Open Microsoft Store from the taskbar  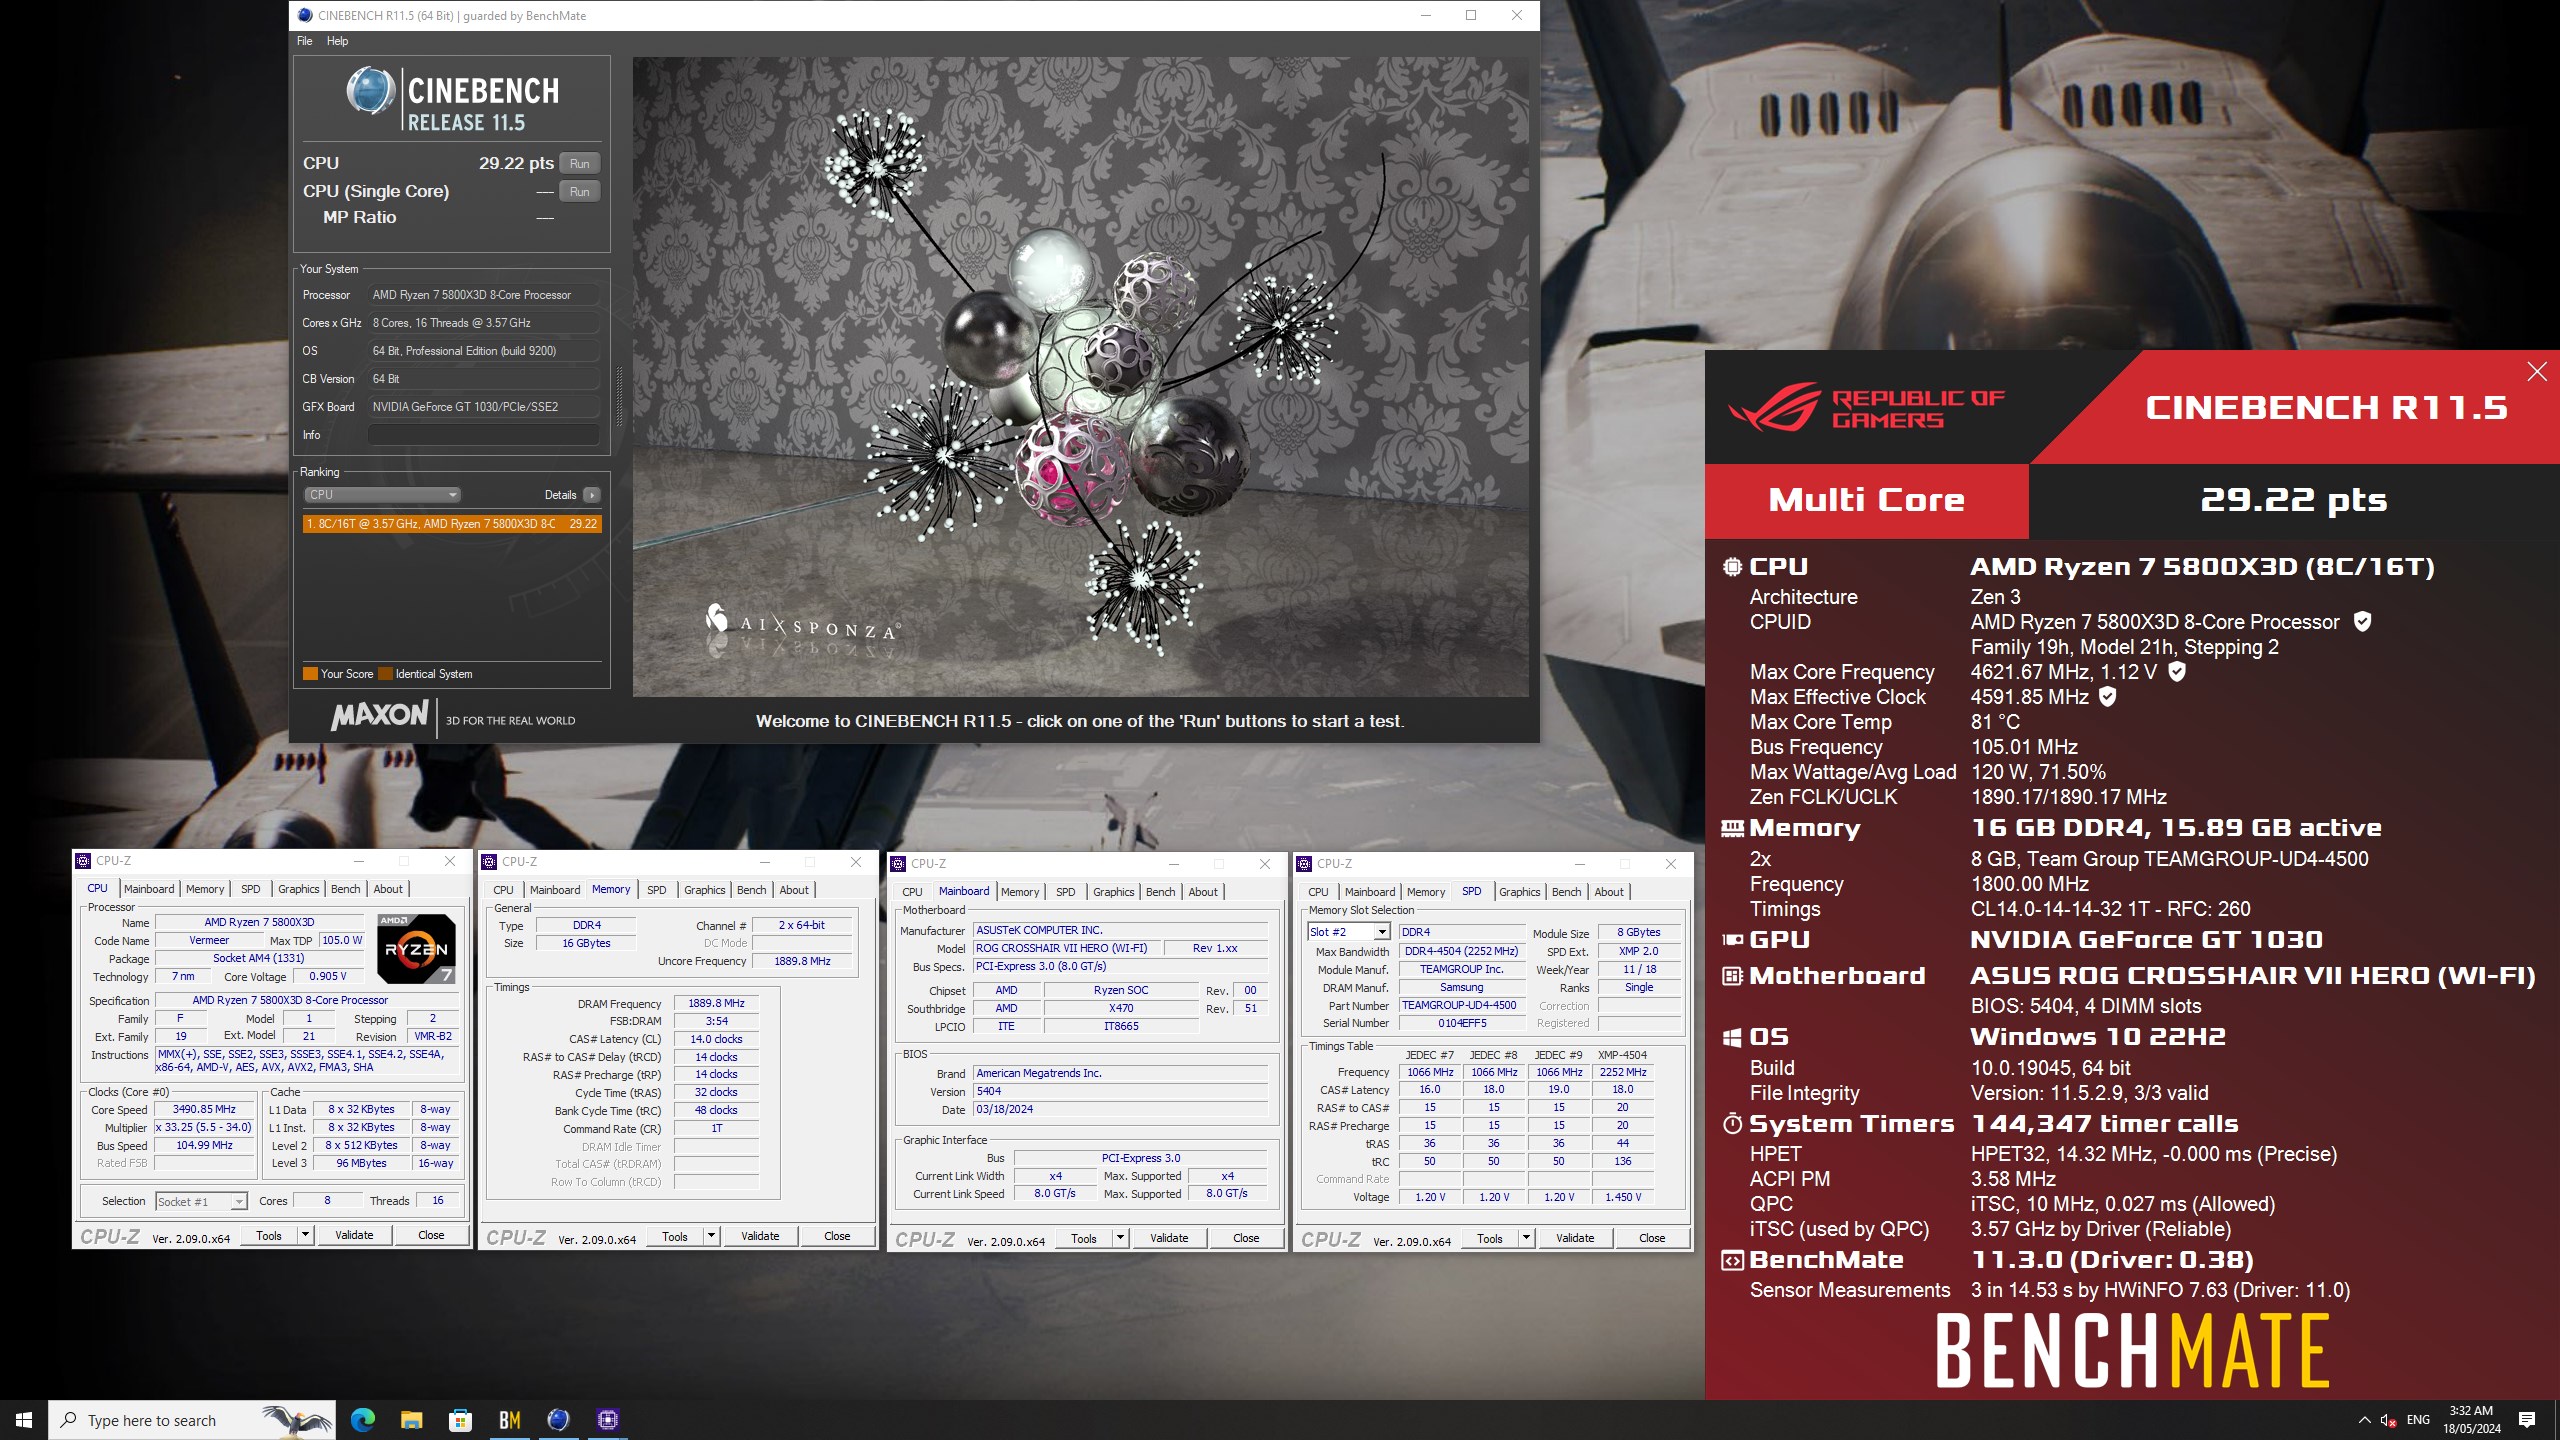460,1420
